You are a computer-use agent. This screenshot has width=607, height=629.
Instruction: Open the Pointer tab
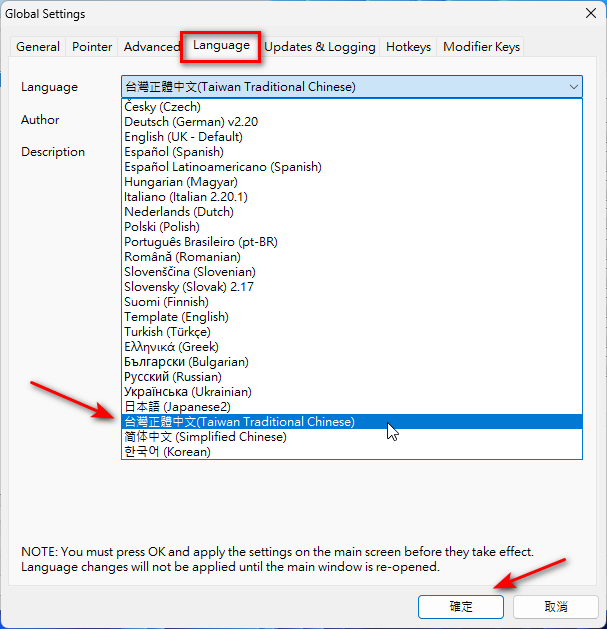[x=92, y=47]
